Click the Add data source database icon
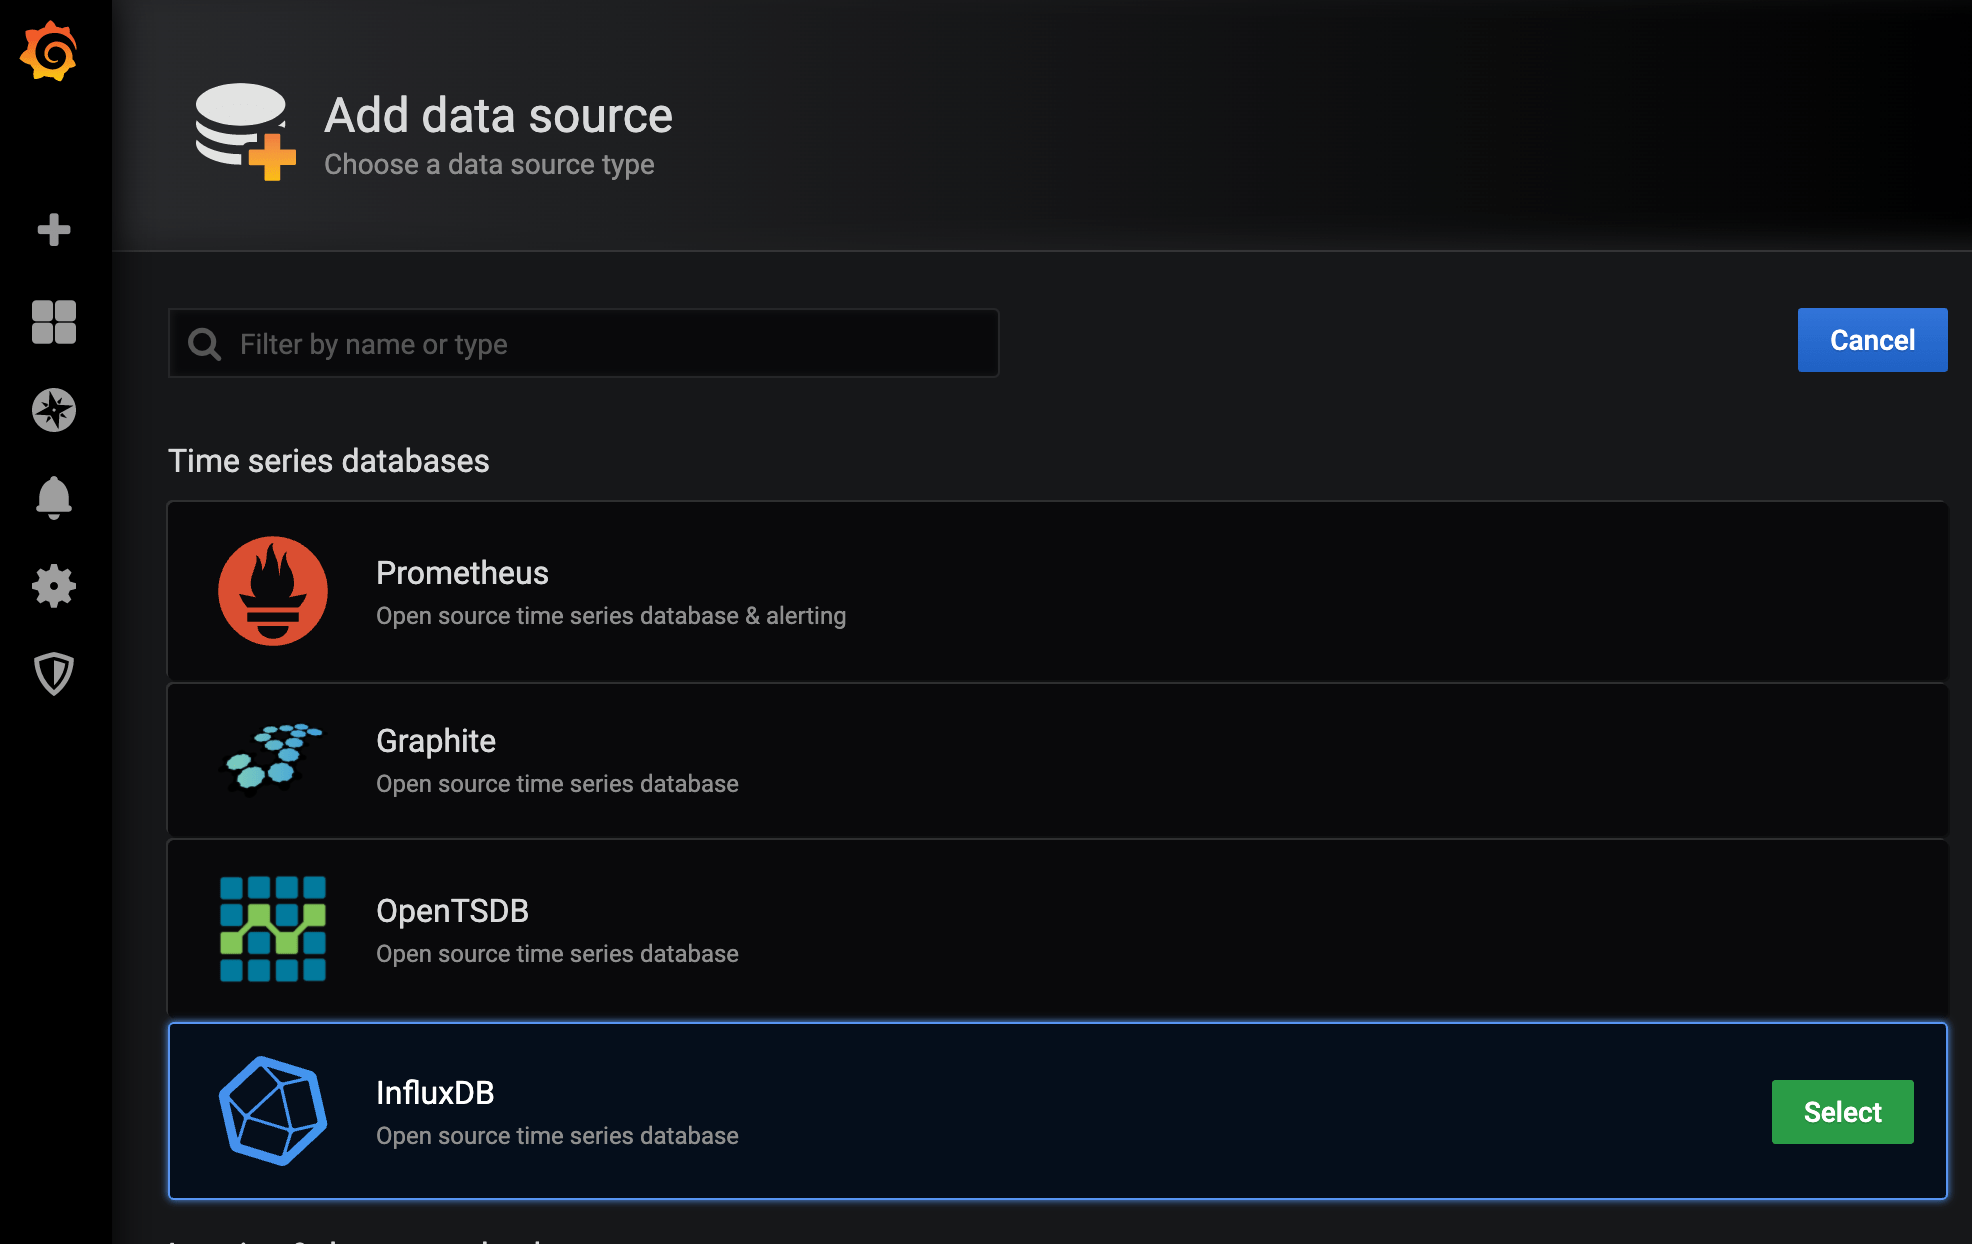Image resolution: width=1972 pixels, height=1244 pixels. tap(244, 131)
